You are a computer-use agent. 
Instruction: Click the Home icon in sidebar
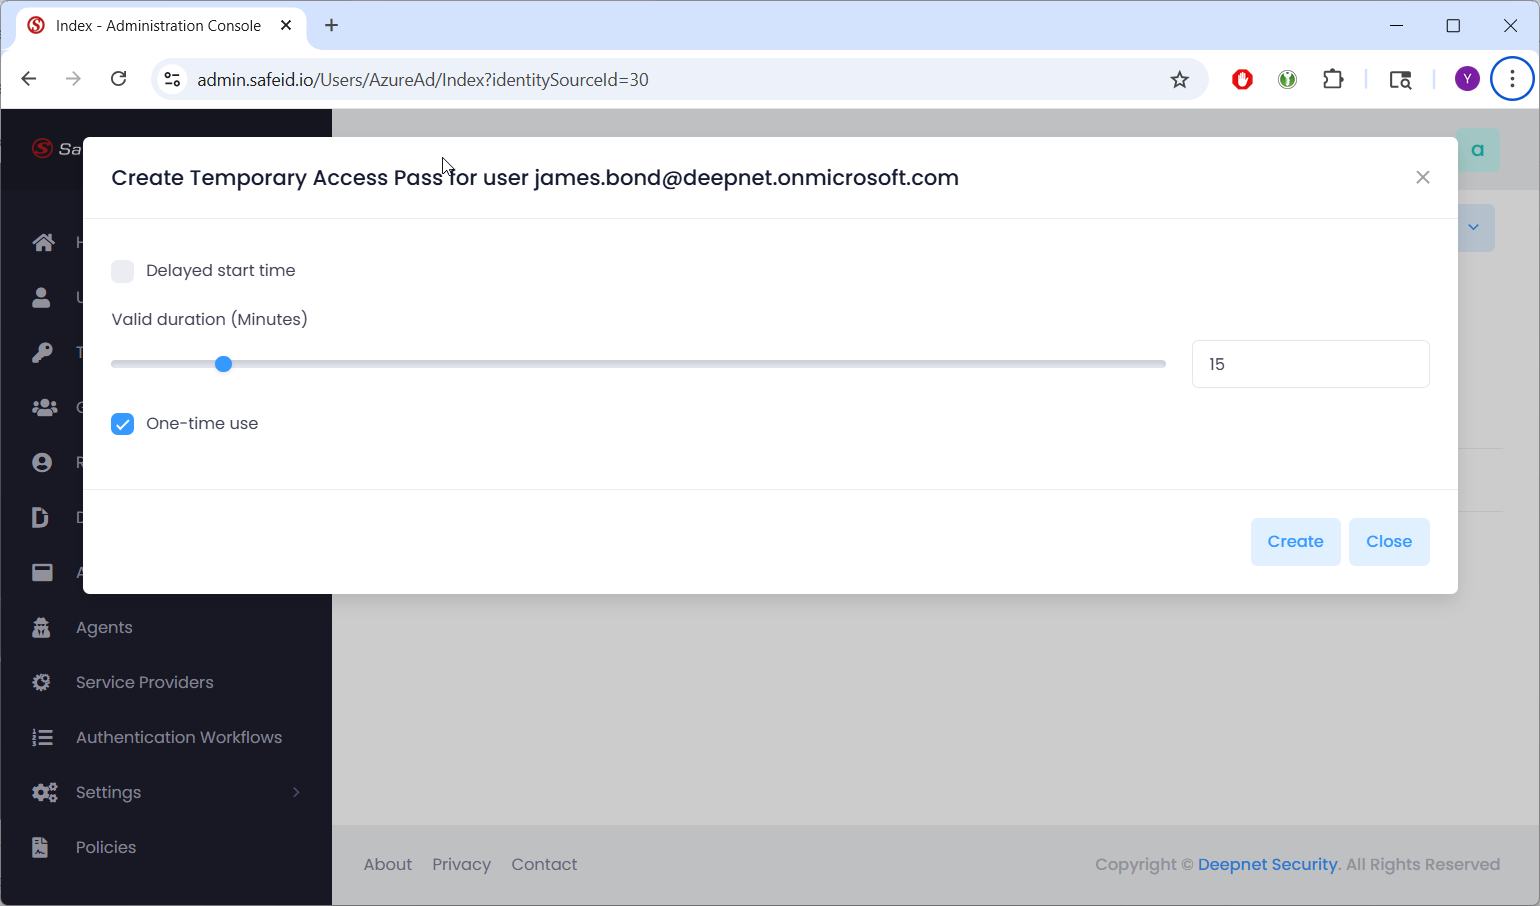[x=43, y=242]
